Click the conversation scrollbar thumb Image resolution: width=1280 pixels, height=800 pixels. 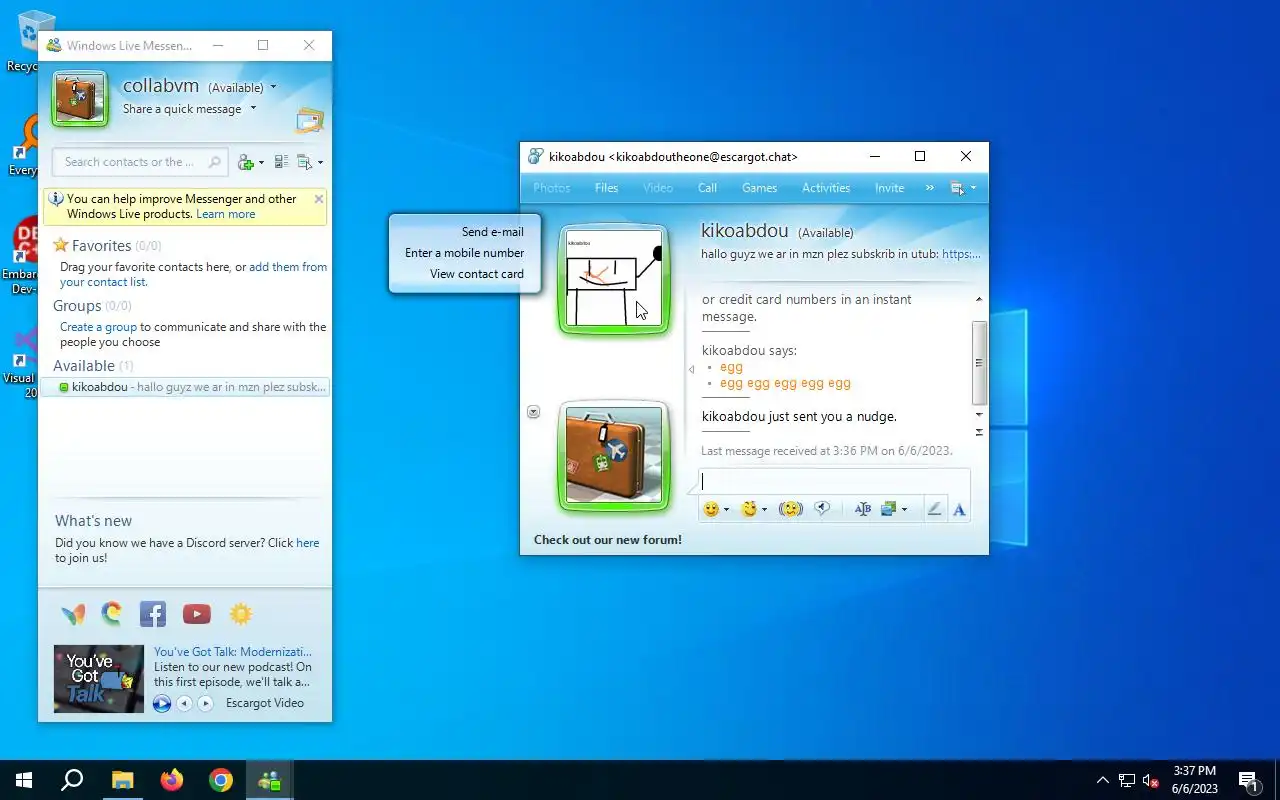pos(979,362)
